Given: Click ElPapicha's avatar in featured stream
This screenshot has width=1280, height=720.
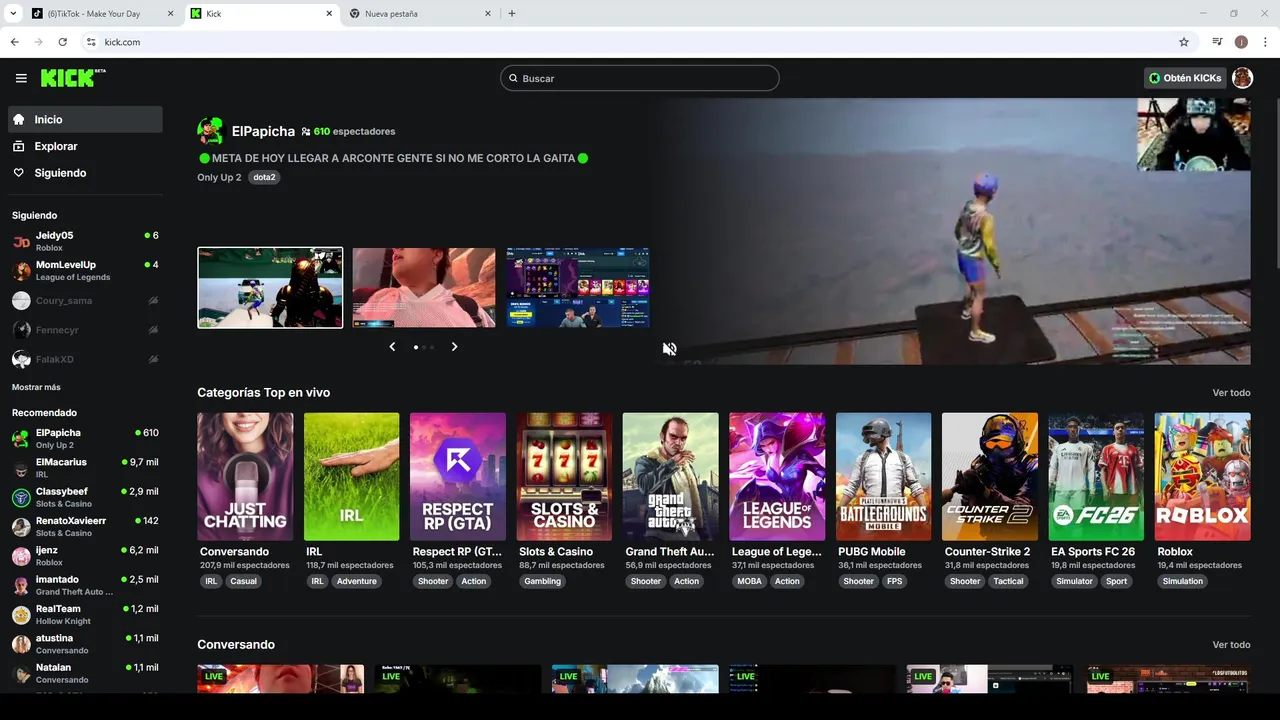Looking at the screenshot, I should click(x=210, y=131).
